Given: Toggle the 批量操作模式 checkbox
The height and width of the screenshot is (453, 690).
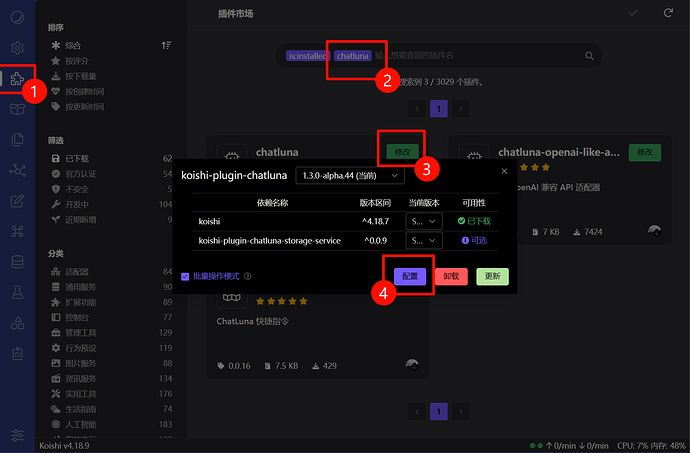Looking at the screenshot, I should [x=186, y=276].
